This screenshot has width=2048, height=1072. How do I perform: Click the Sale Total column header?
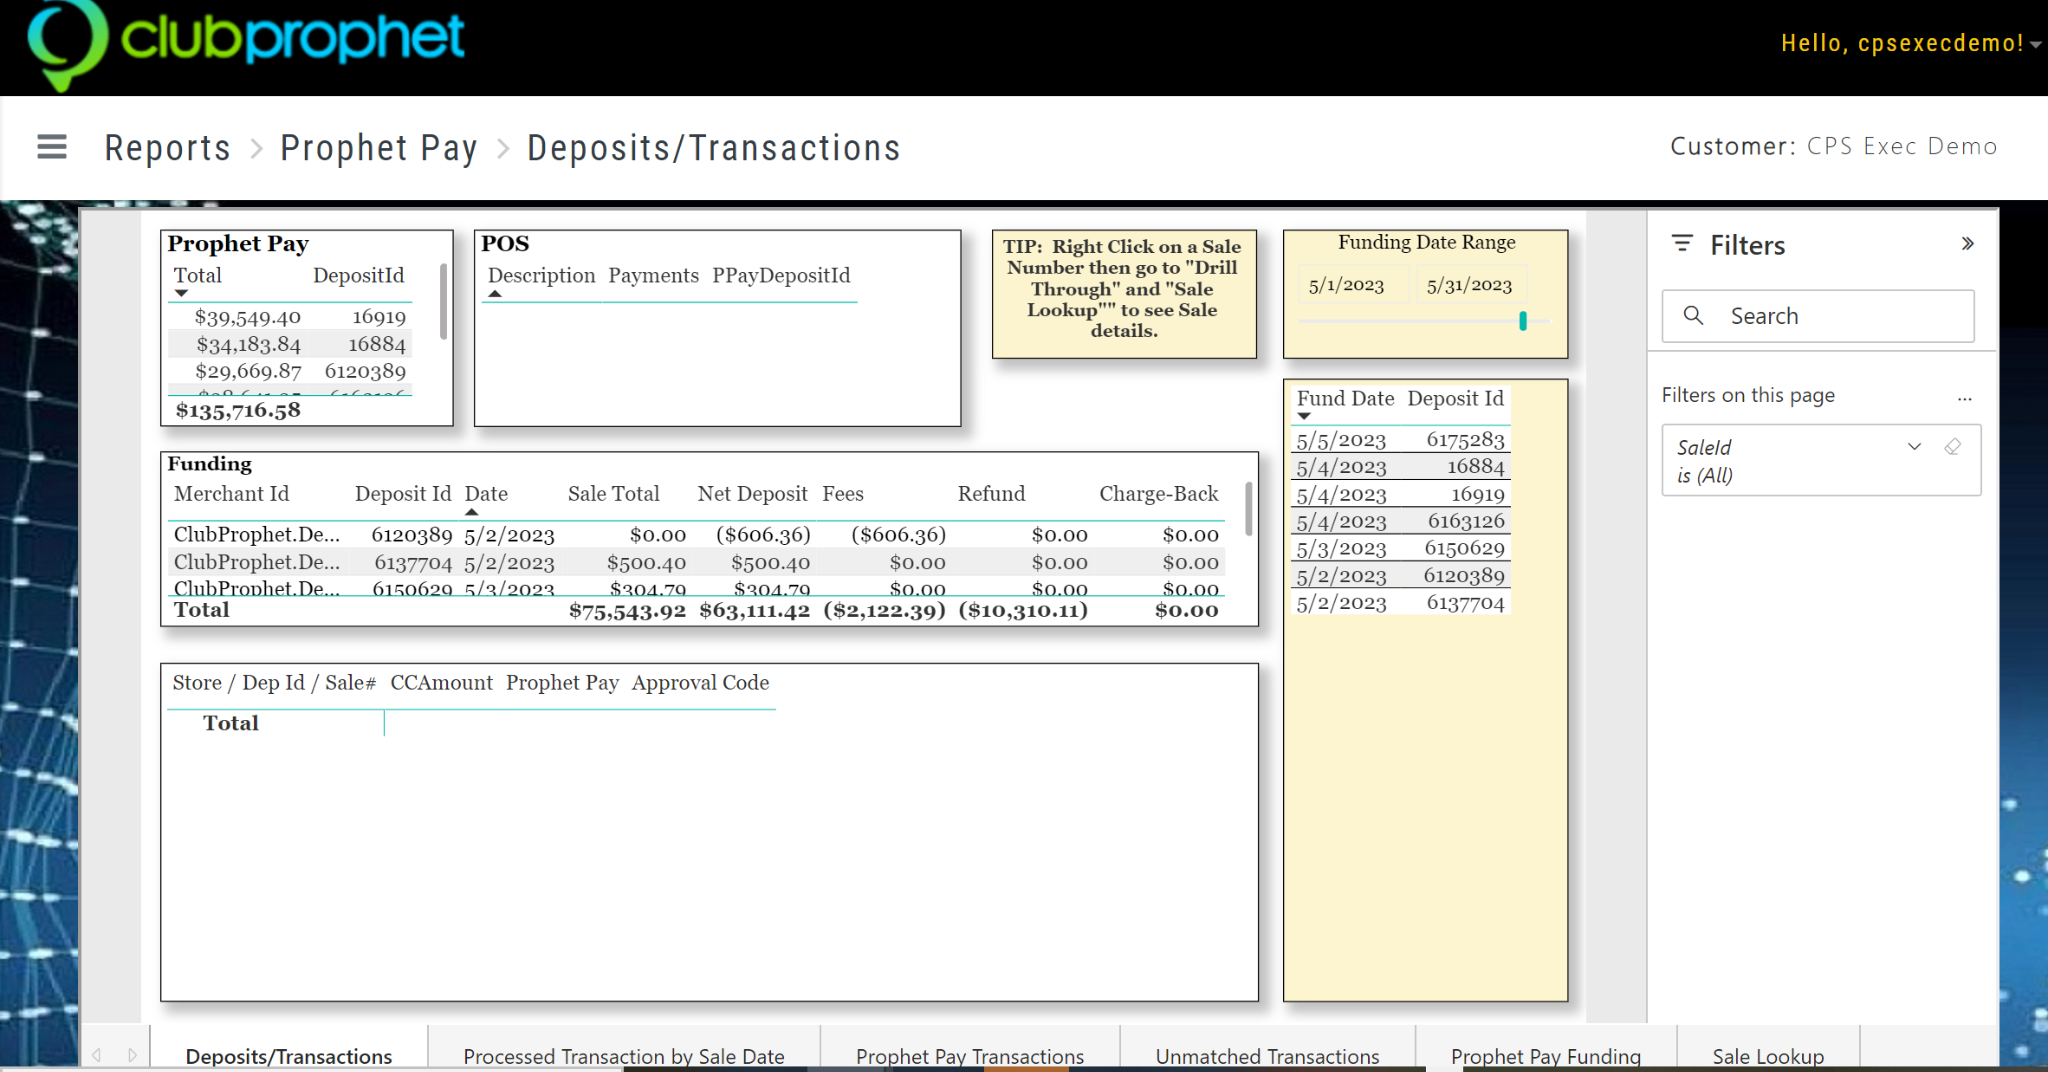pos(613,494)
